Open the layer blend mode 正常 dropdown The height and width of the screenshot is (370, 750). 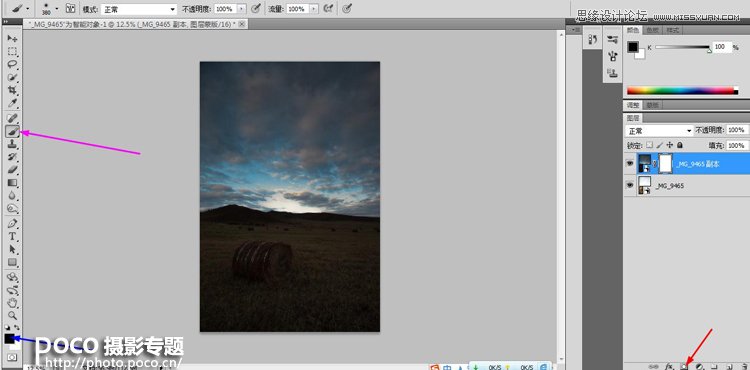659,131
